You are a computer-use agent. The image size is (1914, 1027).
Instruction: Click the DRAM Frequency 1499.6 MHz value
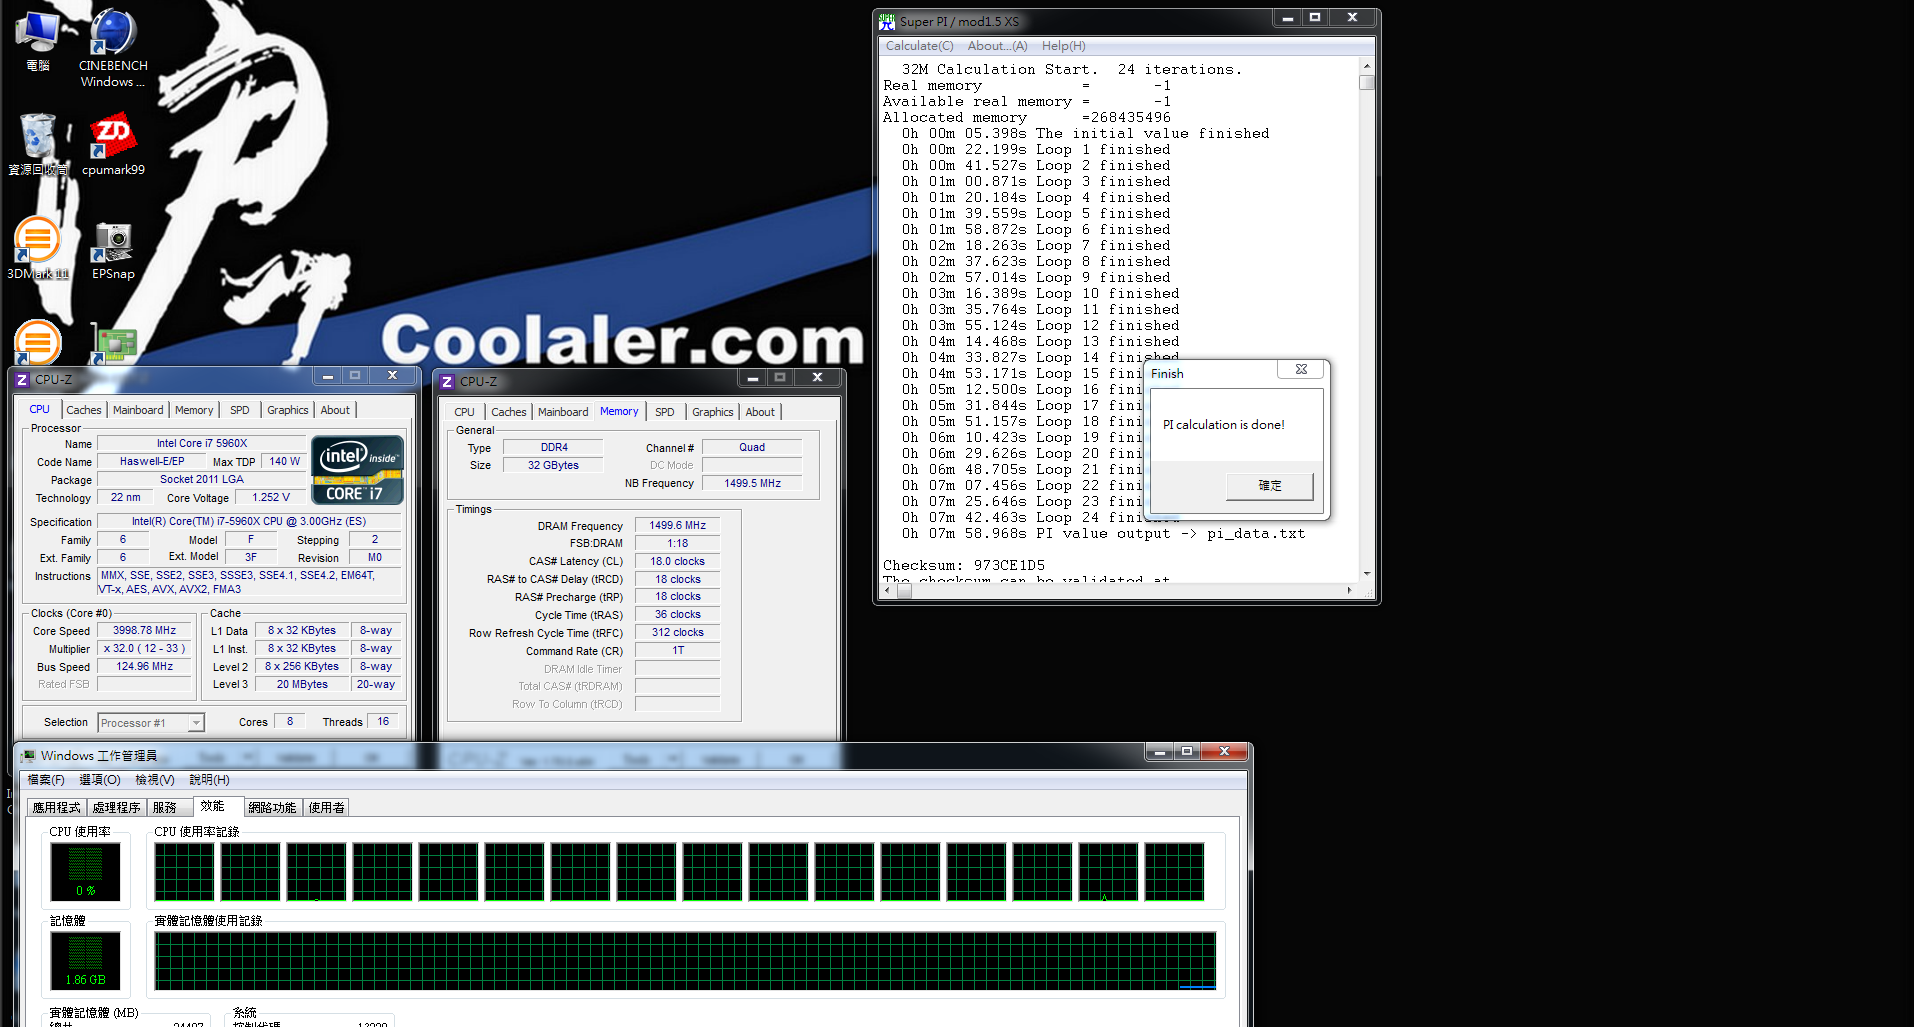pos(678,526)
